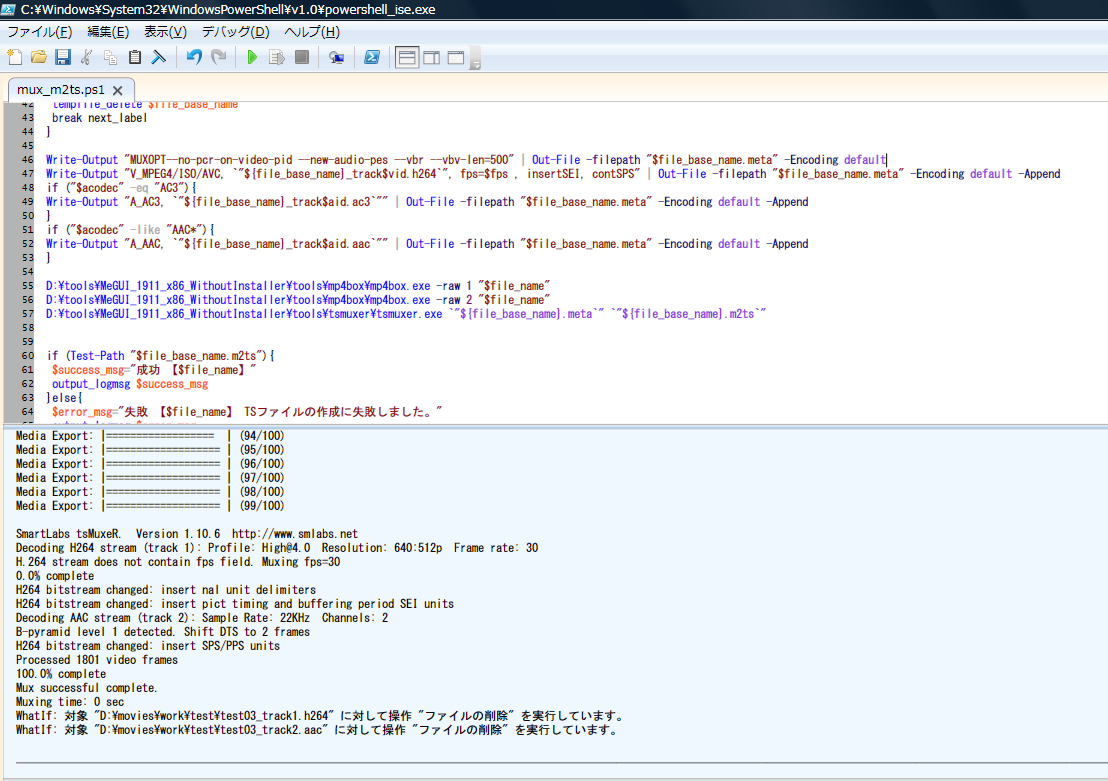
Task: Expand the toolbar overflow options arrow
Action: coord(476,62)
